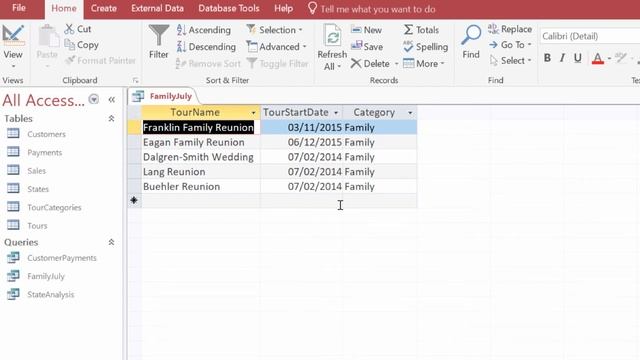This screenshot has height=360, width=640.
Task: Select the FamilyJuly document tab
Action: pyautogui.click(x=164, y=96)
